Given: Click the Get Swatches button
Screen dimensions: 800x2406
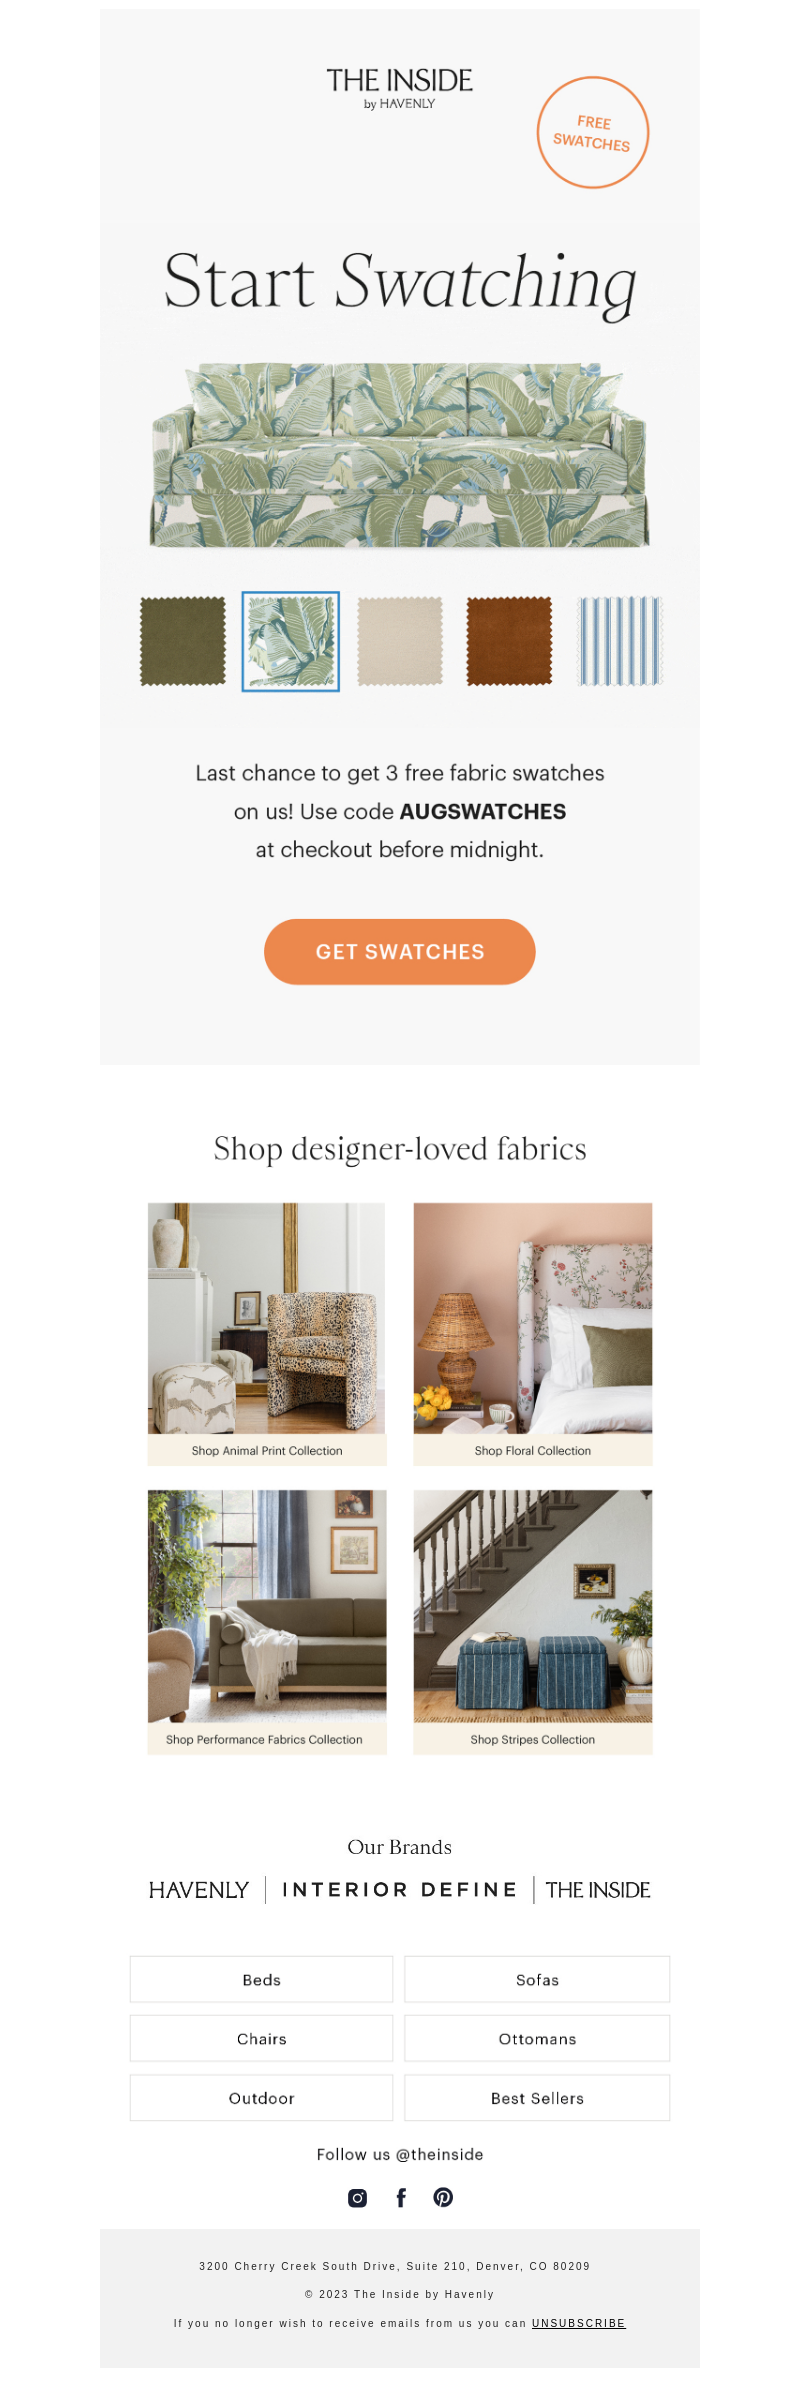Looking at the screenshot, I should coord(400,952).
